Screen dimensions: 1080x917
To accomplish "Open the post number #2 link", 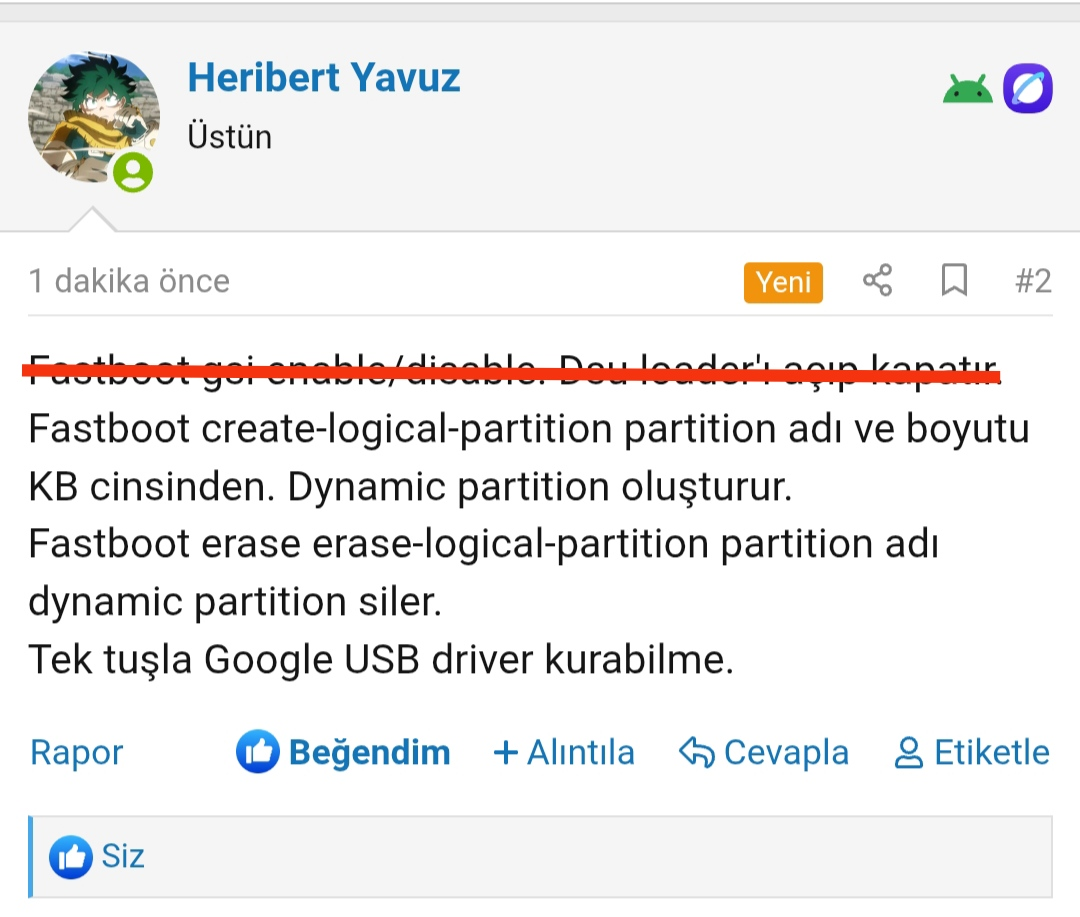I will point(1033,281).
